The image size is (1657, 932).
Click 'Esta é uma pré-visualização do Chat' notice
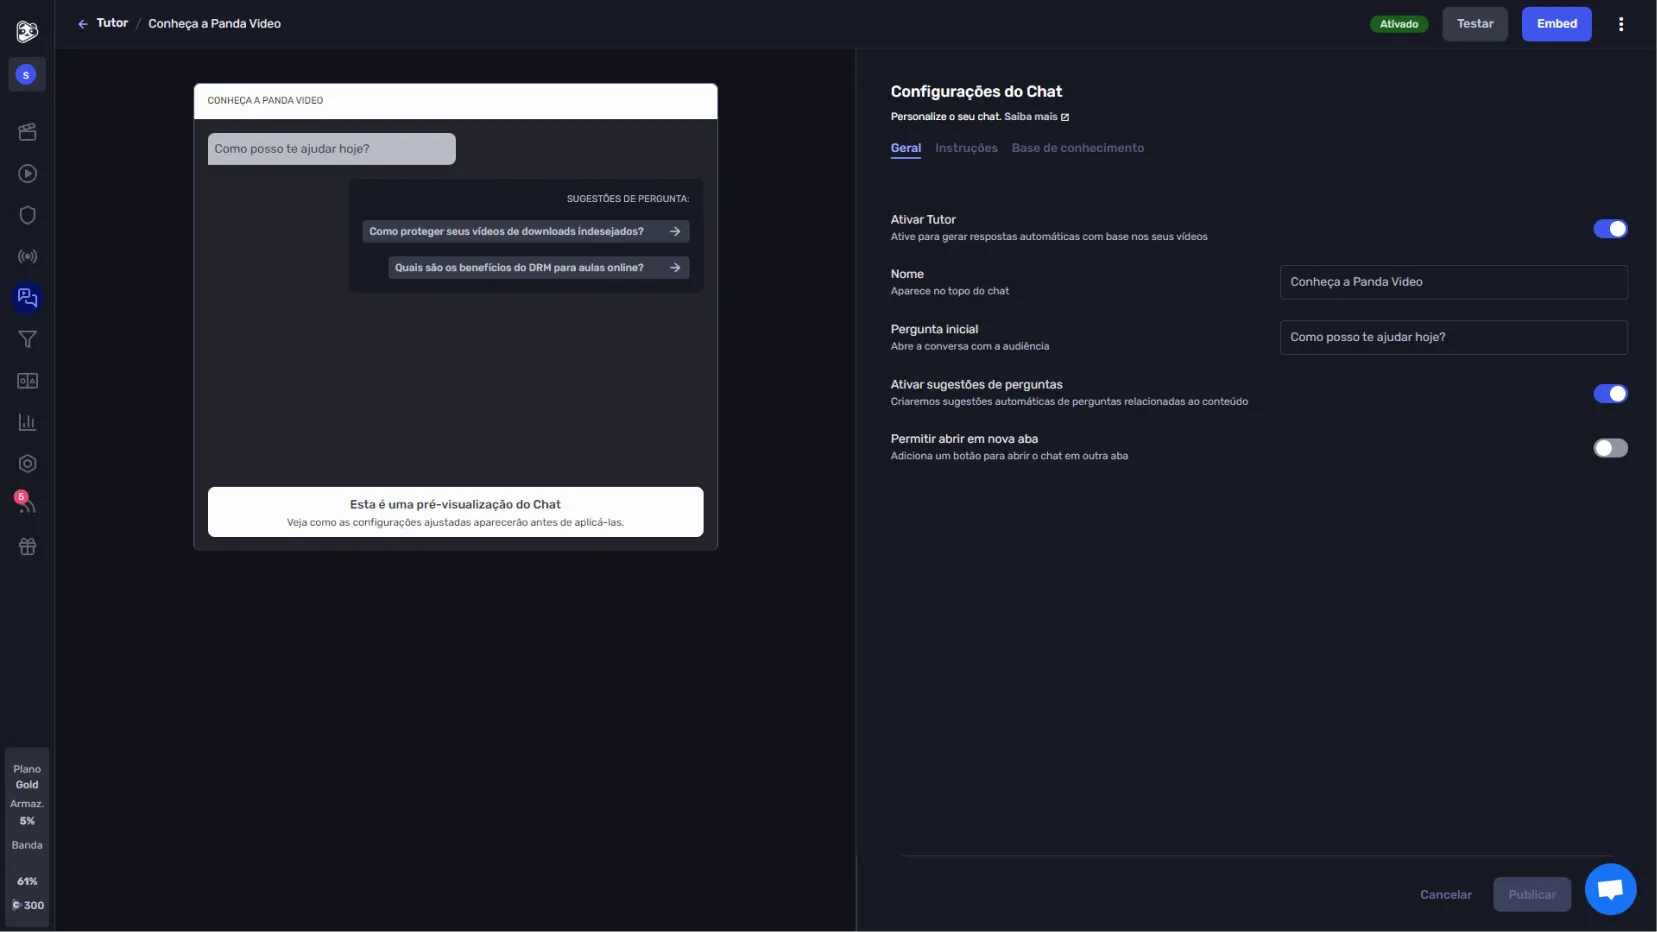(x=455, y=512)
